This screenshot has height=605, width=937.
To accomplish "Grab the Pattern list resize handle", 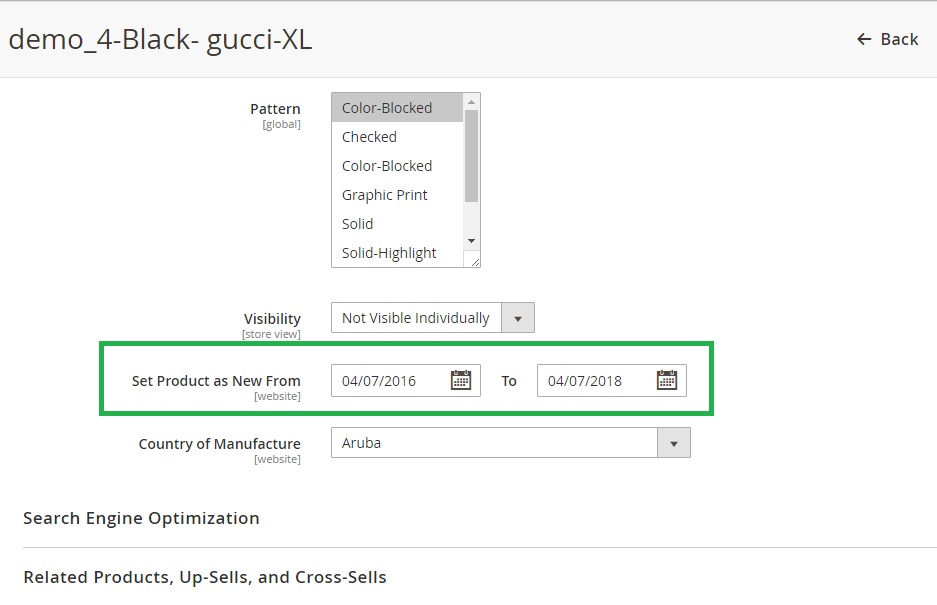I will pos(474,261).
